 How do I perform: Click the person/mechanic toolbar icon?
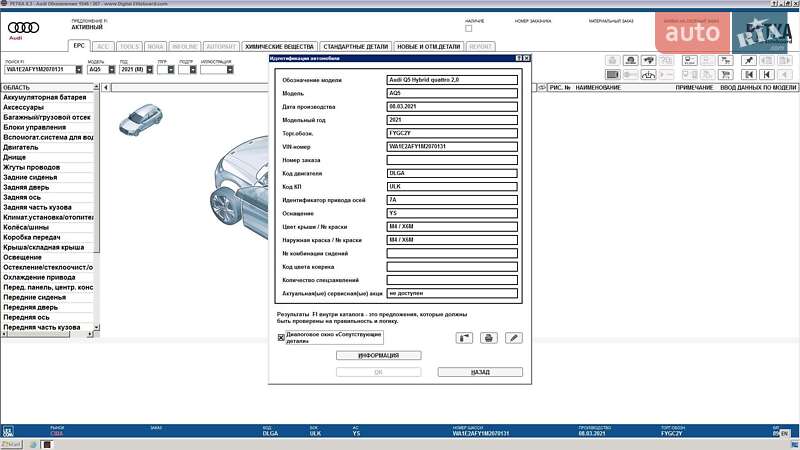point(631,61)
